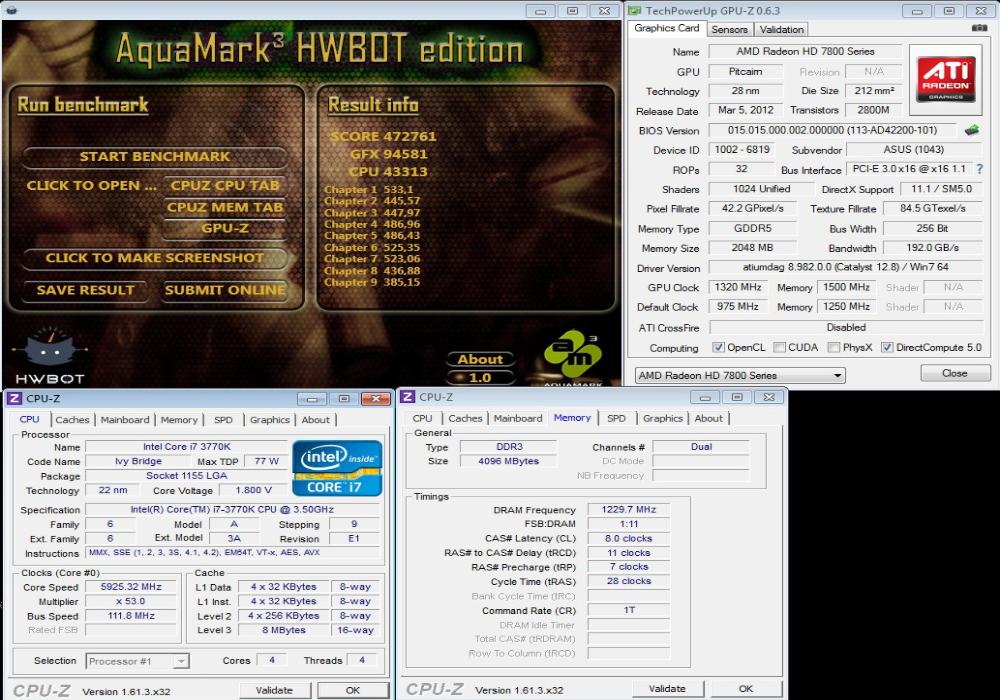Viewport: 1000px width, 700px height.
Task: Open the SPD tab in the CPU-Z CPU window
Action: [x=223, y=419]
